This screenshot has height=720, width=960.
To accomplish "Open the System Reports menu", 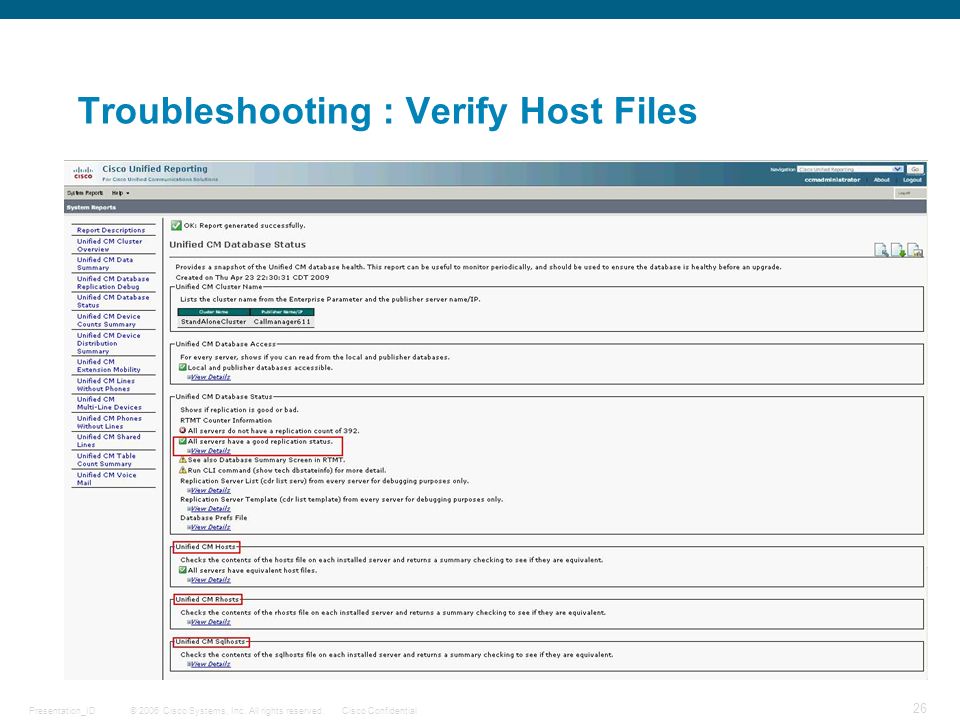I will click(85, 193).
